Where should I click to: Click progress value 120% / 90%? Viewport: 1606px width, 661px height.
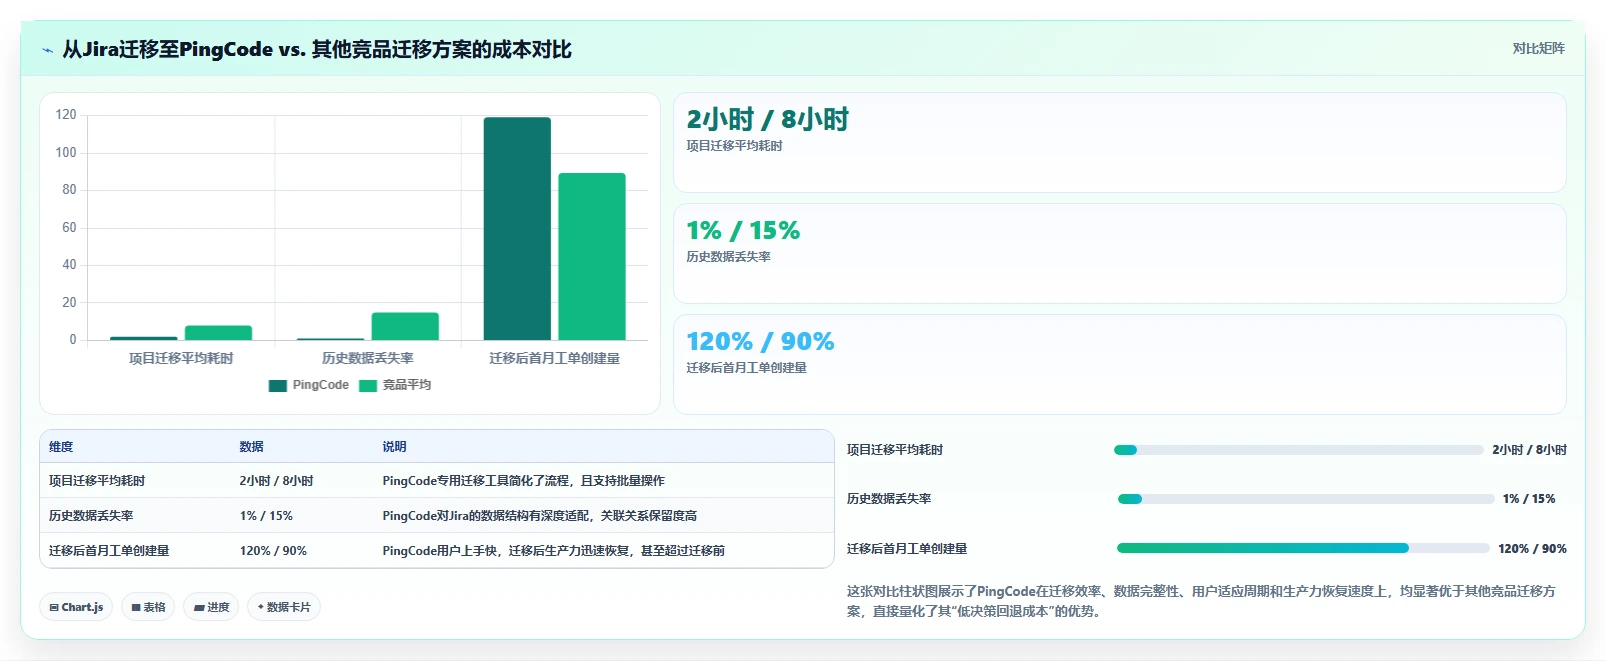[1532, 549]
